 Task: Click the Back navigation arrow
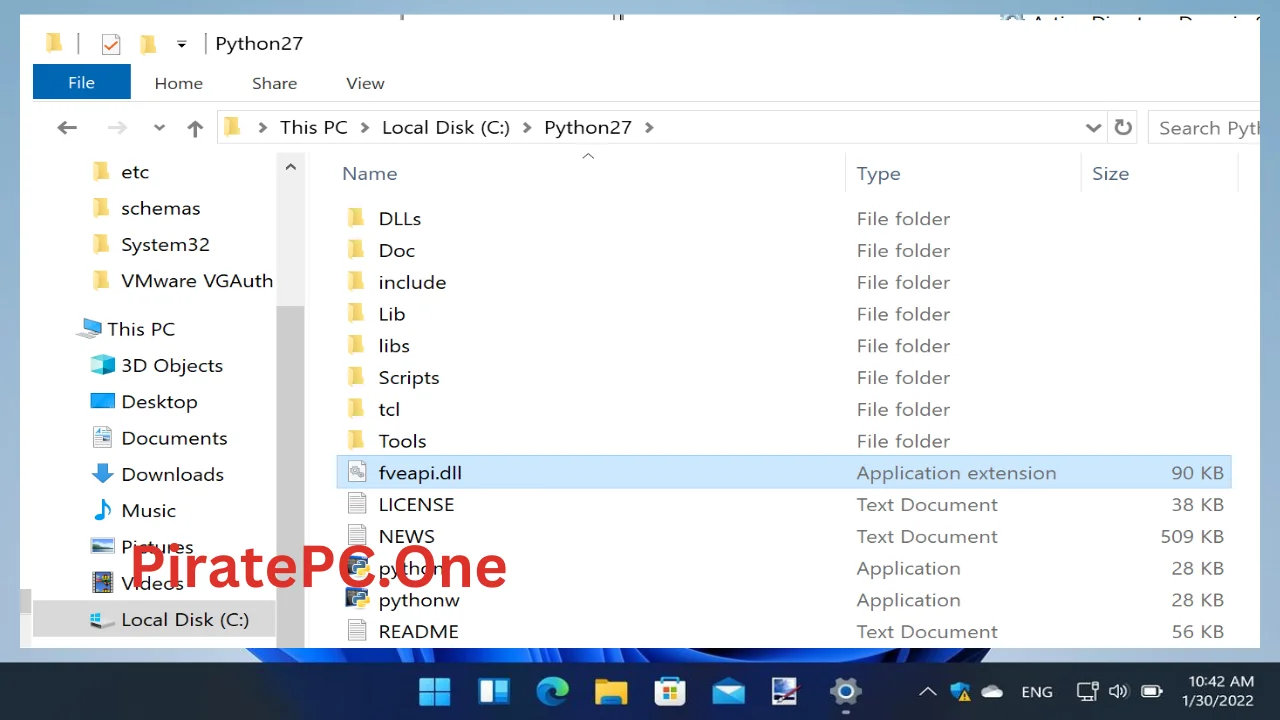pos(67,128)
